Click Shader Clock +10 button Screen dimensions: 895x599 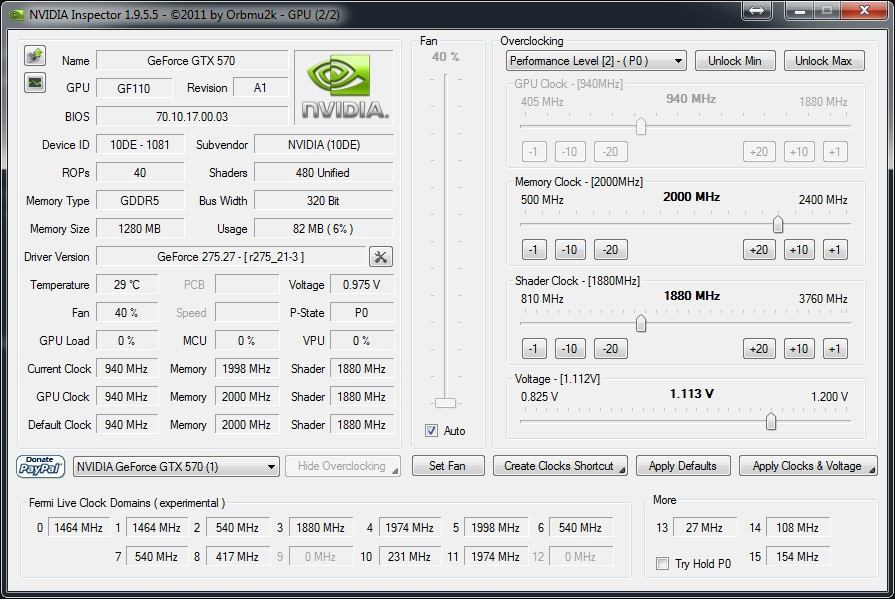point(799,348)
